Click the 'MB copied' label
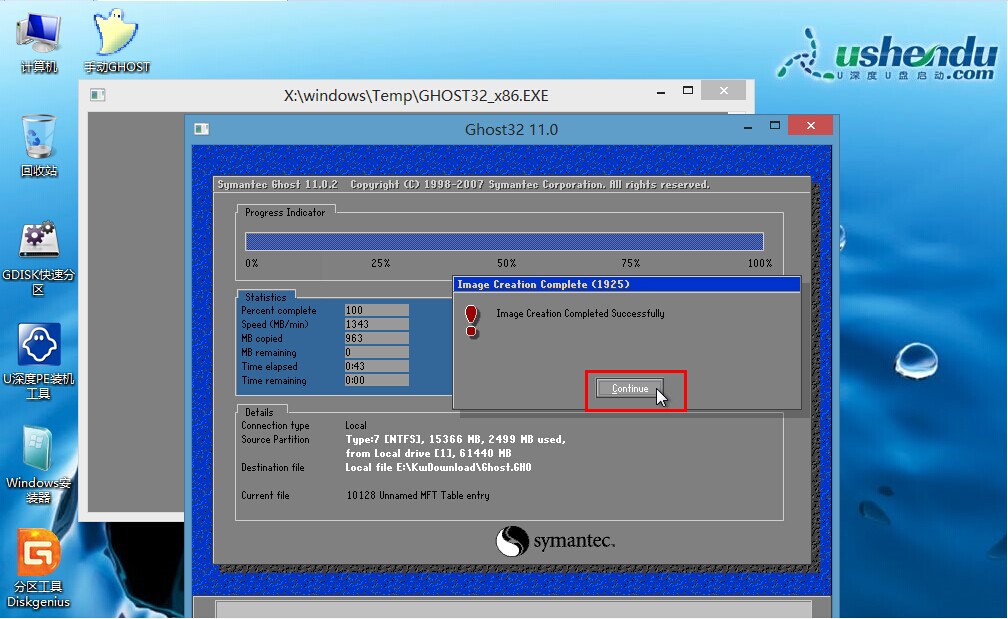Screen dimensions: 1008x619 point(262,339)
